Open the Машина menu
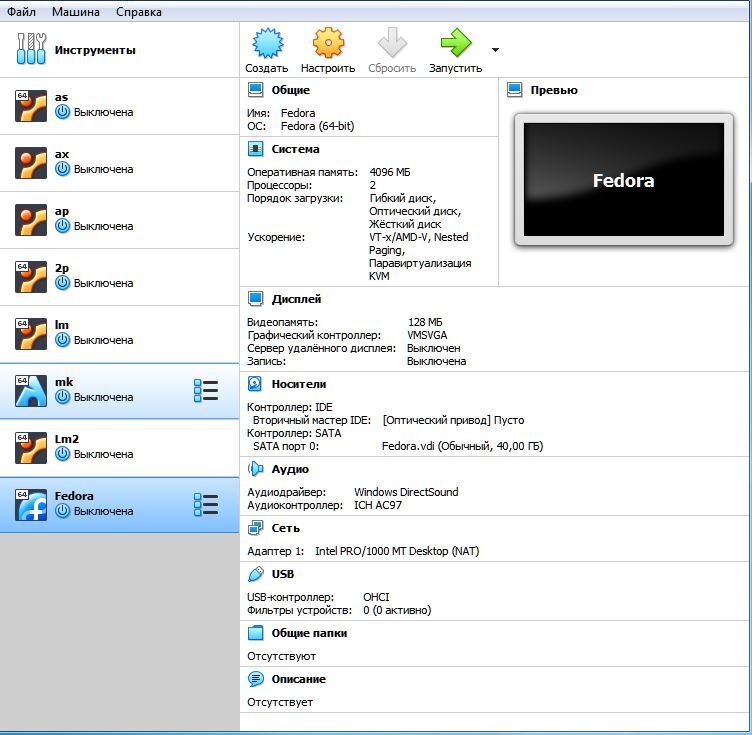This screenshot has width=752, height=735. tap(76, 12)
